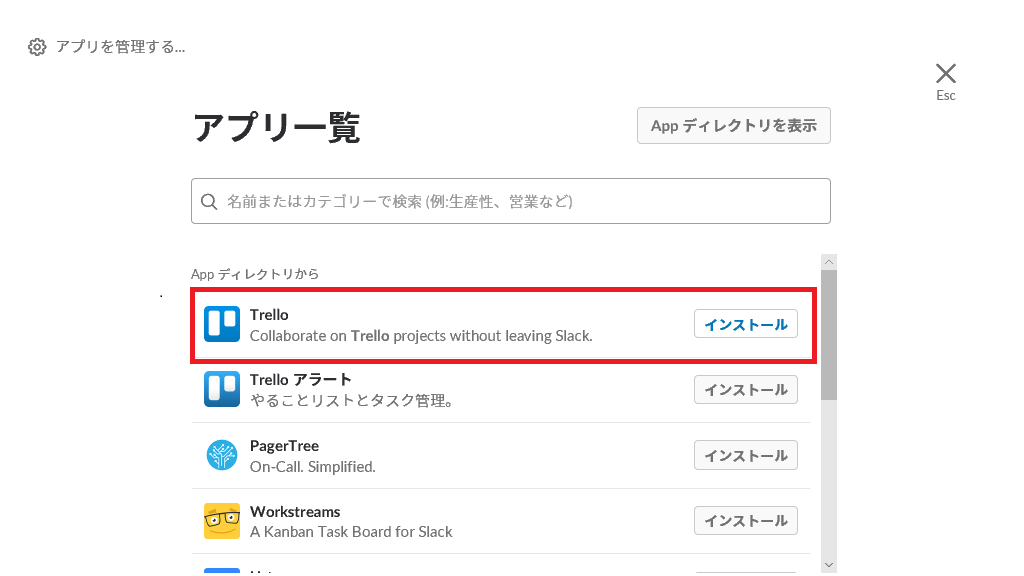Click the Trello アラート app icon
Screen dimensions: 1024x576
click(222, 389)
